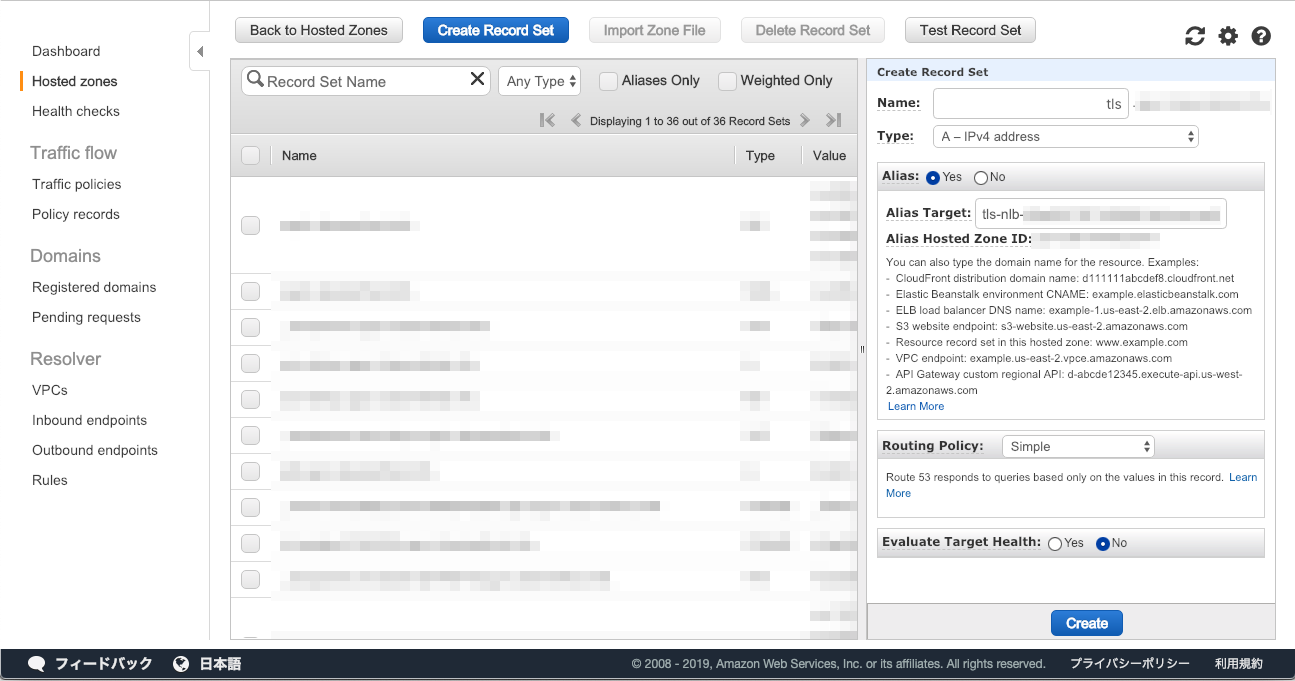The height and width of the screenshot is (681, 1295).
Task: Jump to the last page of records
Action: (833, 120)
